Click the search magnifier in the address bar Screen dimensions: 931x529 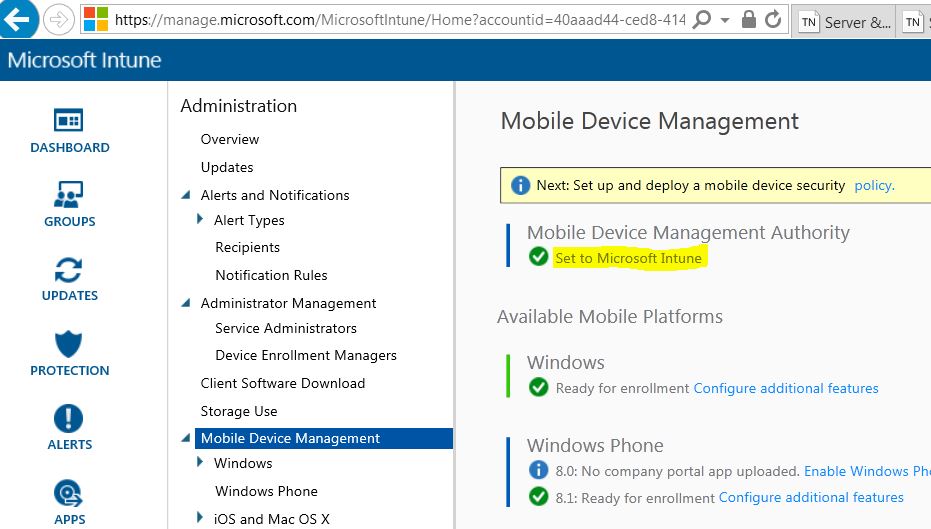click(x=702, y=20)
